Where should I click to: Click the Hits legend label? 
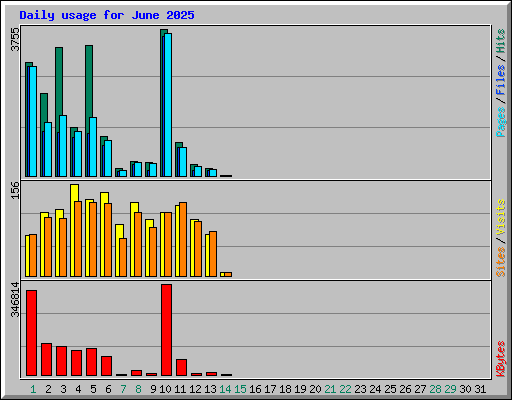[x=501, y=41]
